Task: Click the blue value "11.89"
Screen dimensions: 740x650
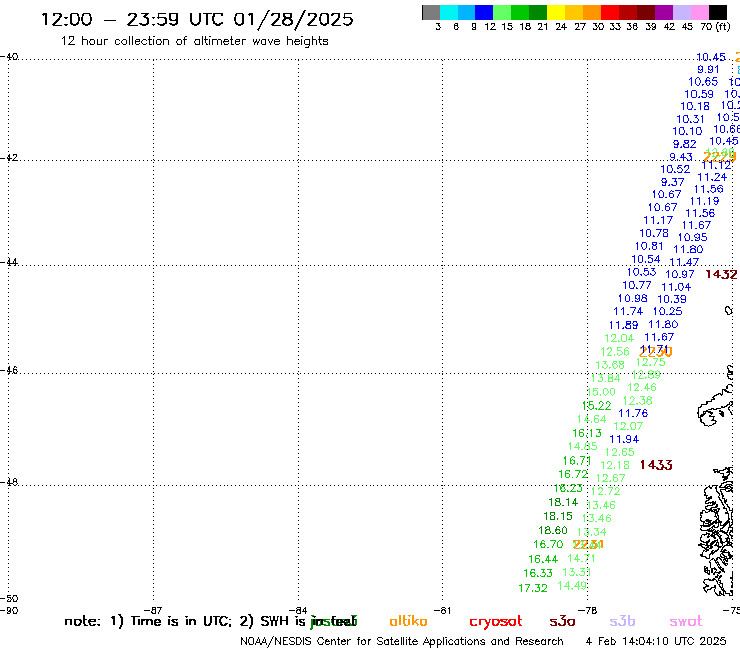Action: [623, 326]
